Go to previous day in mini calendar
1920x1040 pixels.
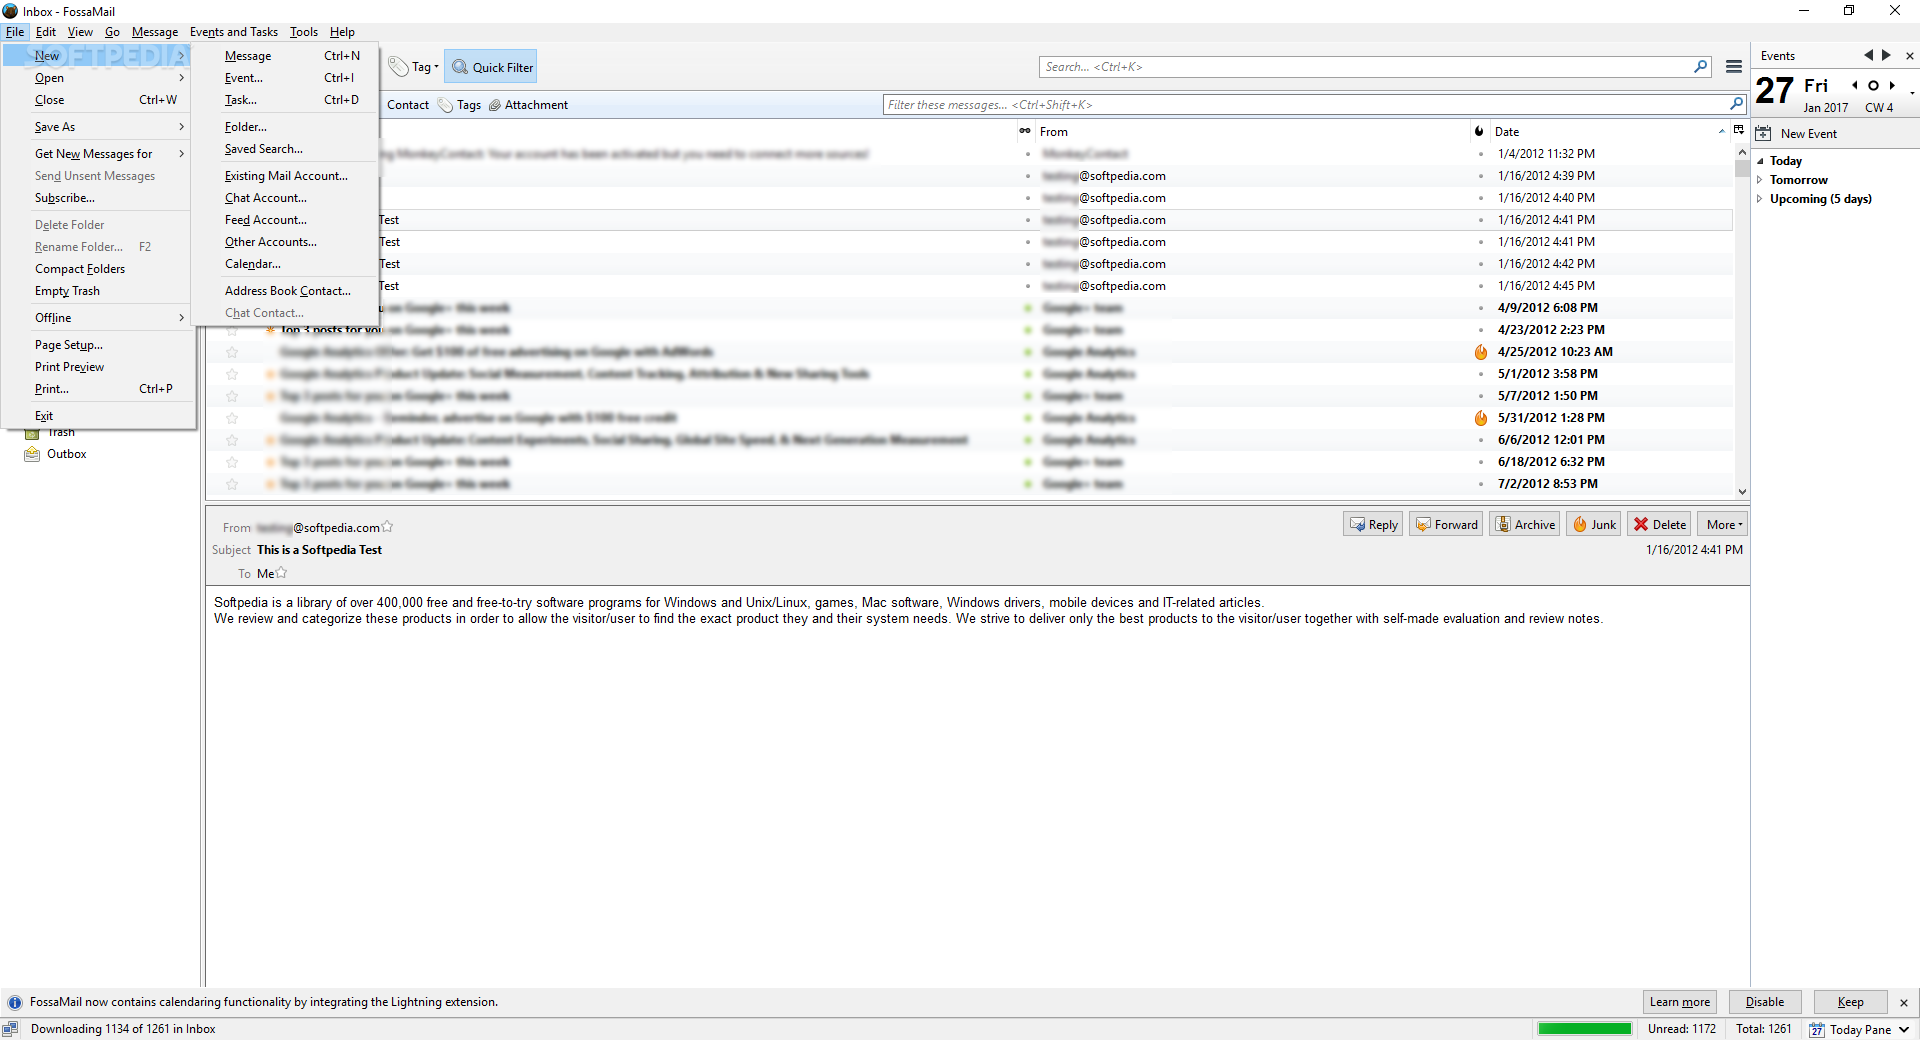click(x=1855, y=85)
